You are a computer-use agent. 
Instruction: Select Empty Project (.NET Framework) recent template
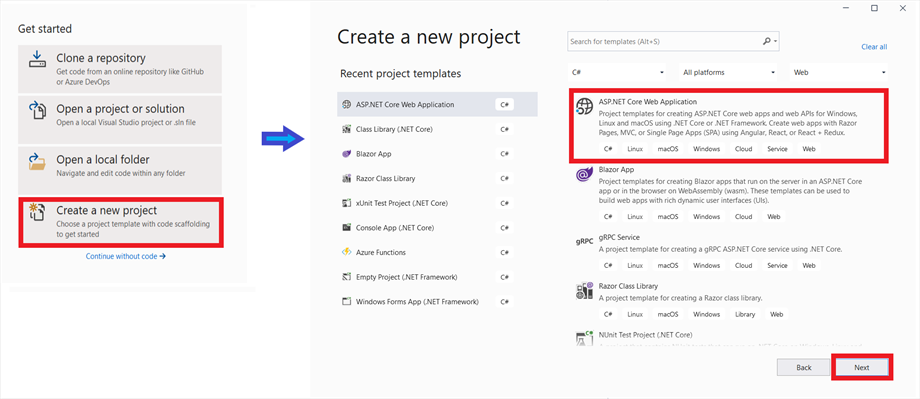[x=437, y=277]
